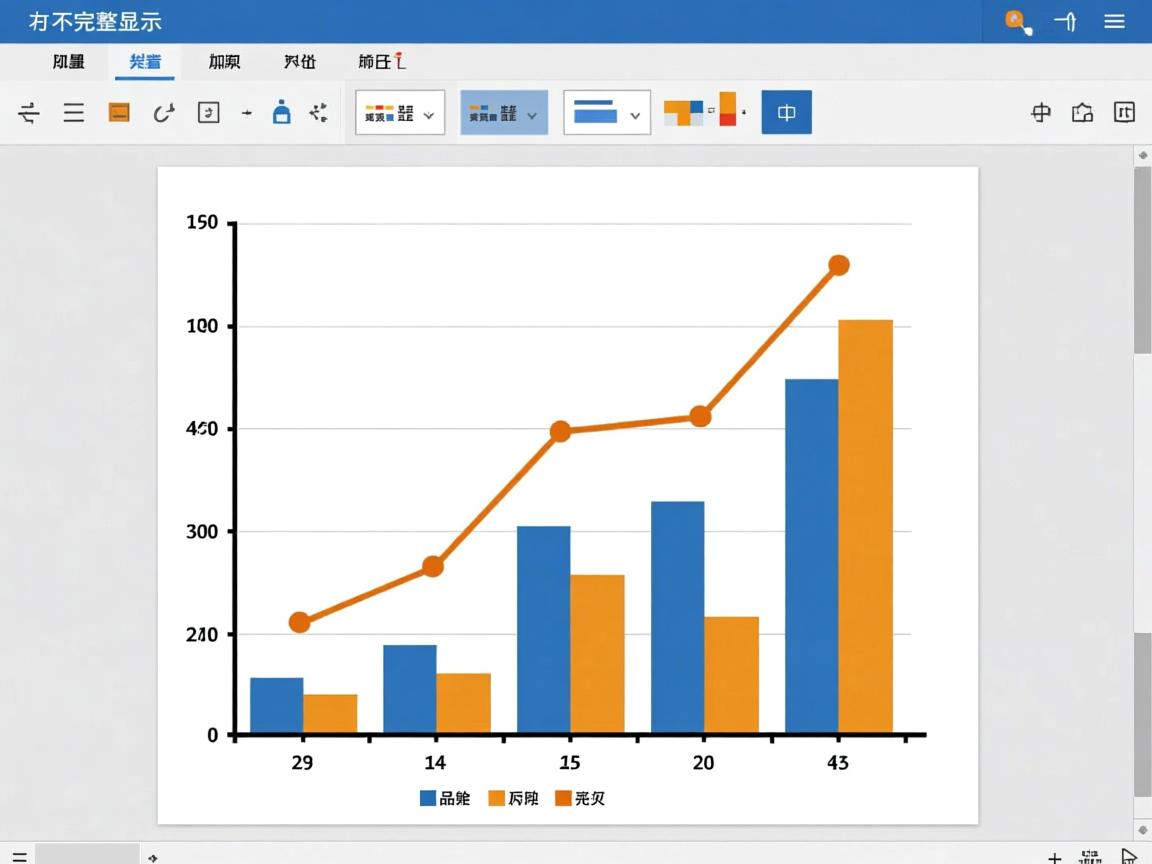Click the plus button at bottom right
Screen dimensions: 1152x864
click(x=1054, y=857)
